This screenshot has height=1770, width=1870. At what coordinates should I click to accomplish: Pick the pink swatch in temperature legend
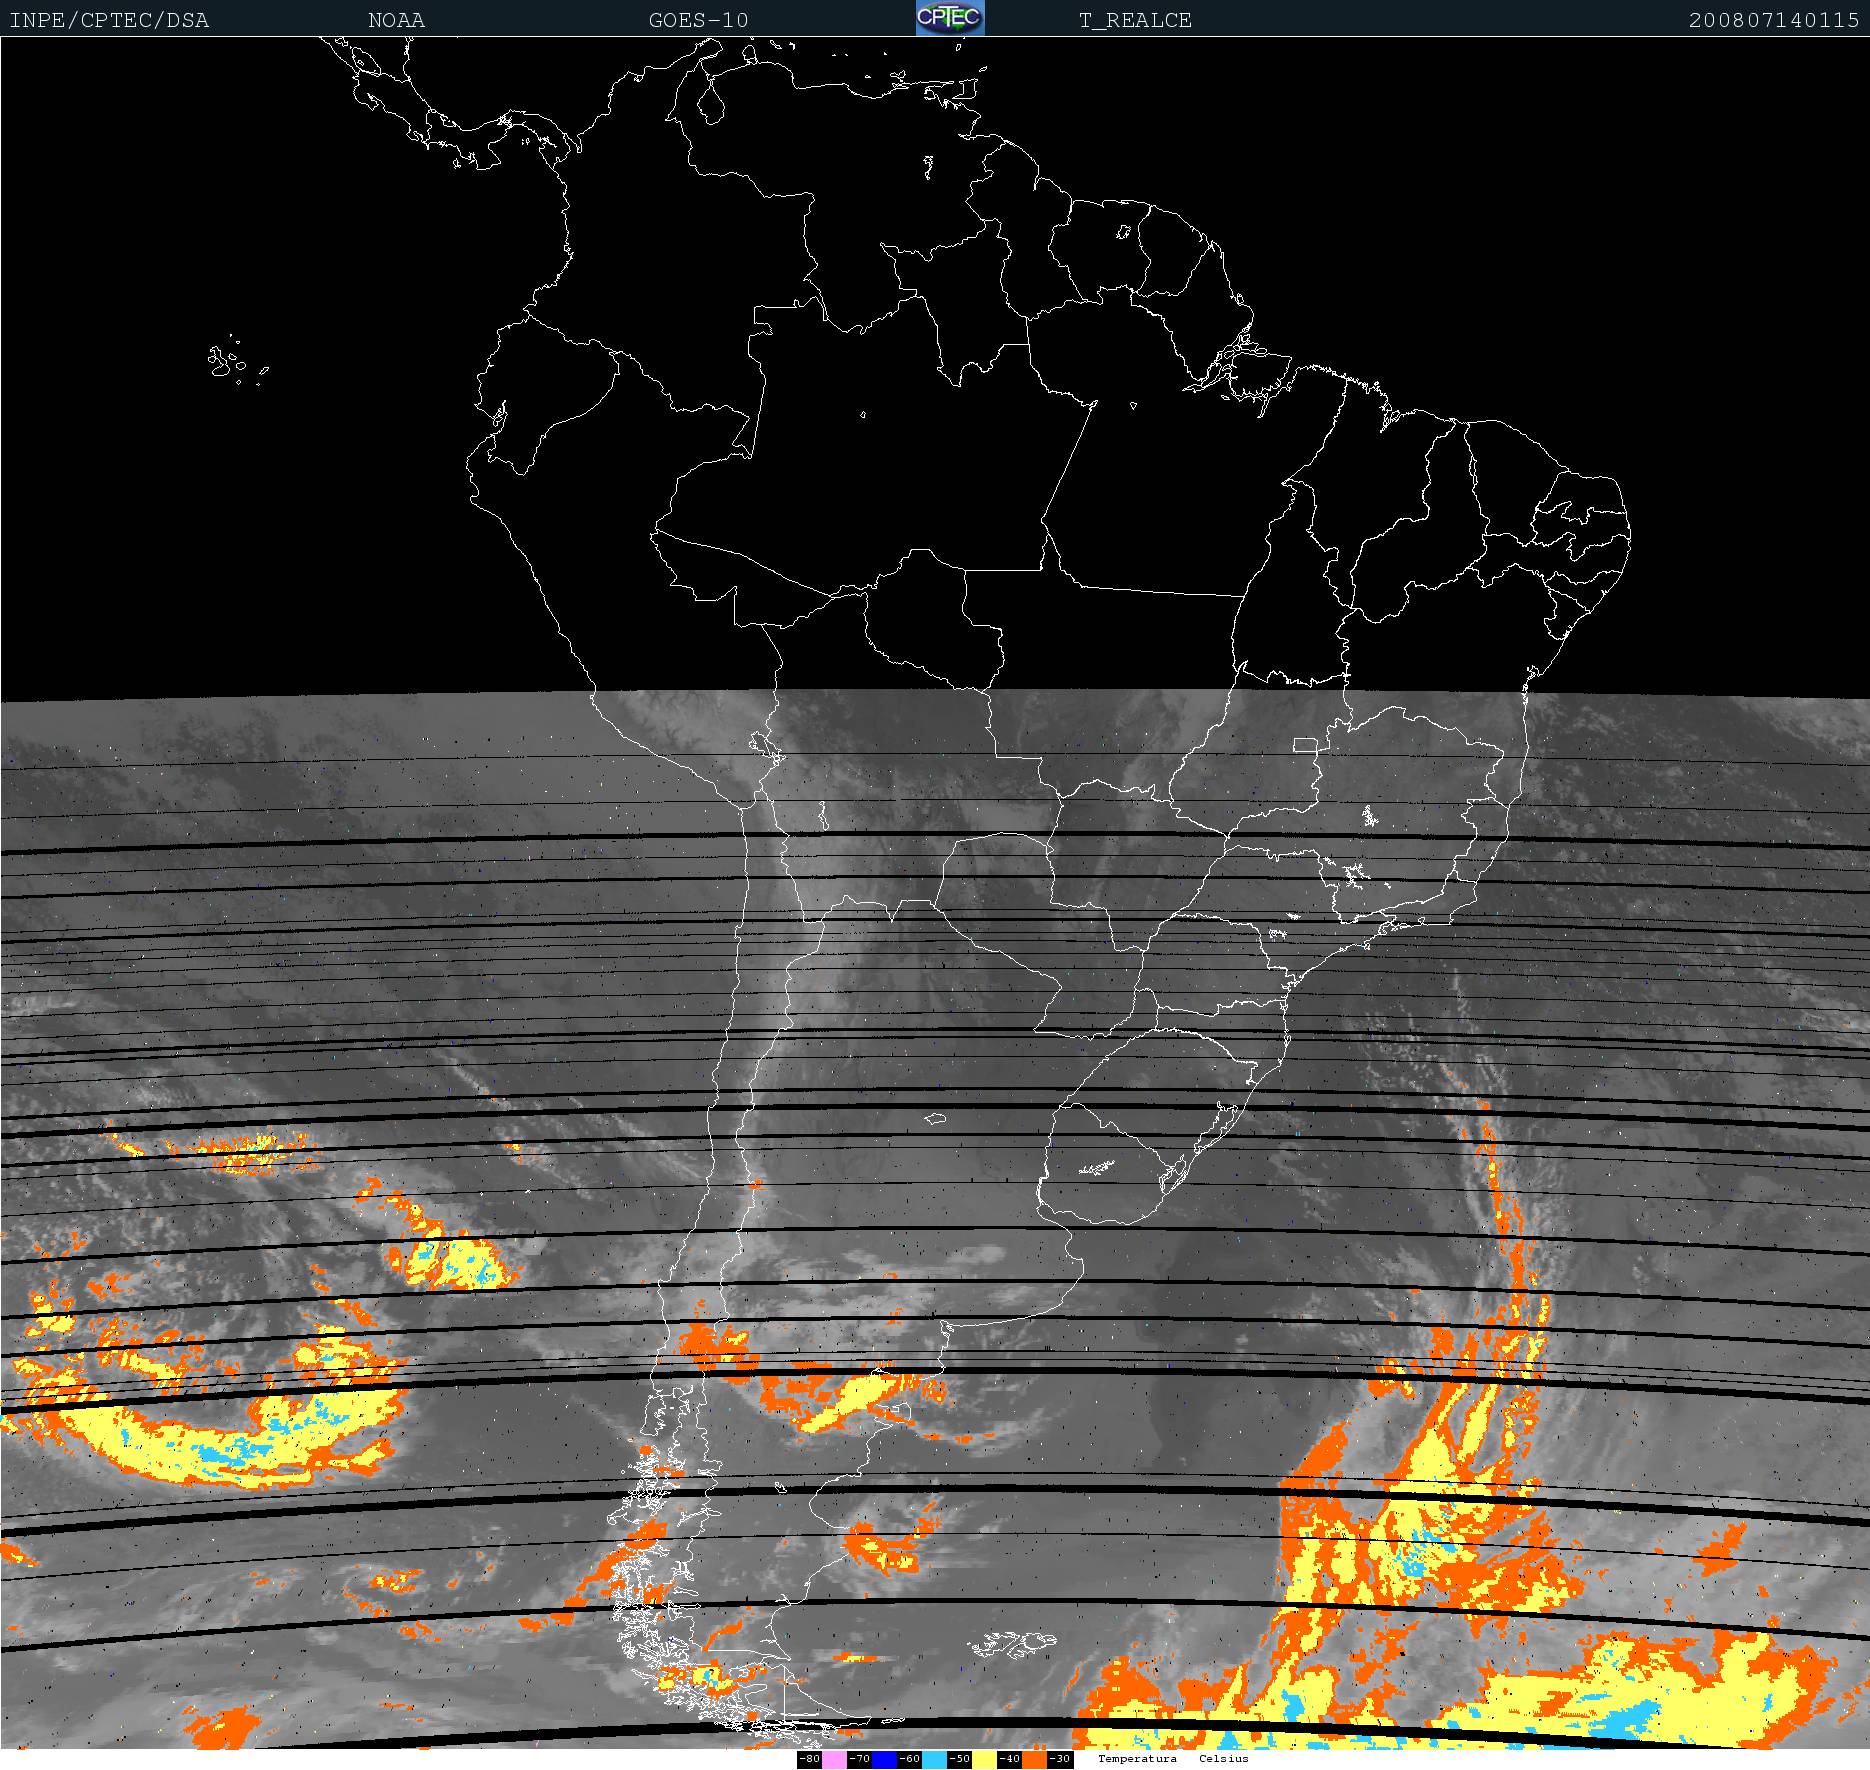pos(834,1759)
